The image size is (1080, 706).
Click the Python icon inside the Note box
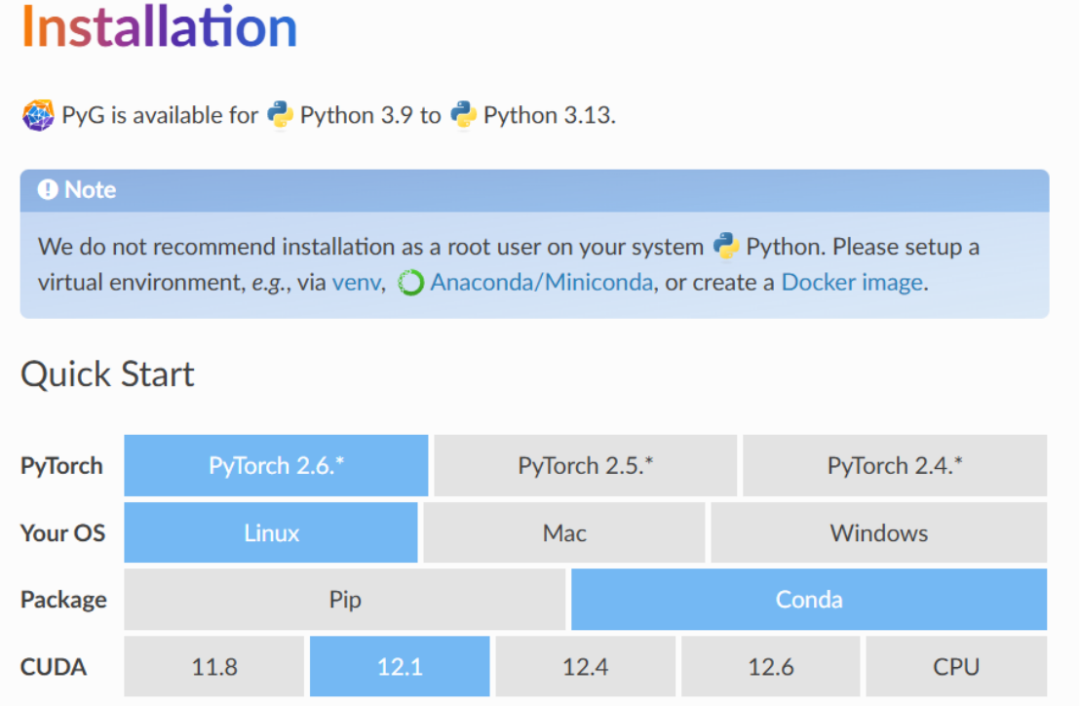[725, 247]
